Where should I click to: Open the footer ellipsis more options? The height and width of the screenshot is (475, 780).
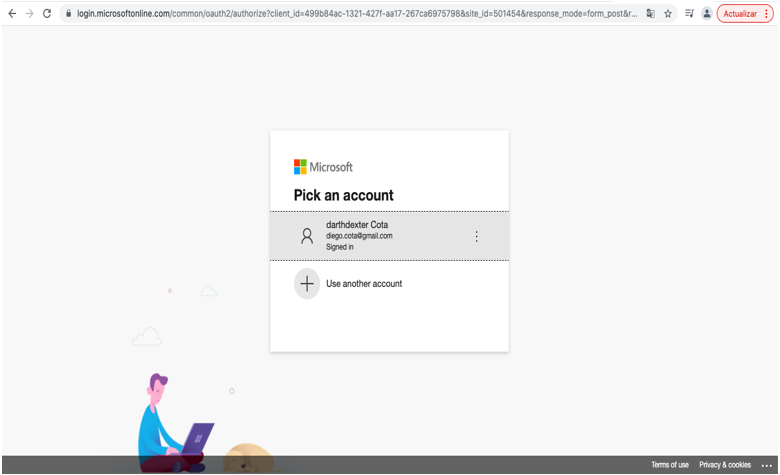[x=766, y=466]
